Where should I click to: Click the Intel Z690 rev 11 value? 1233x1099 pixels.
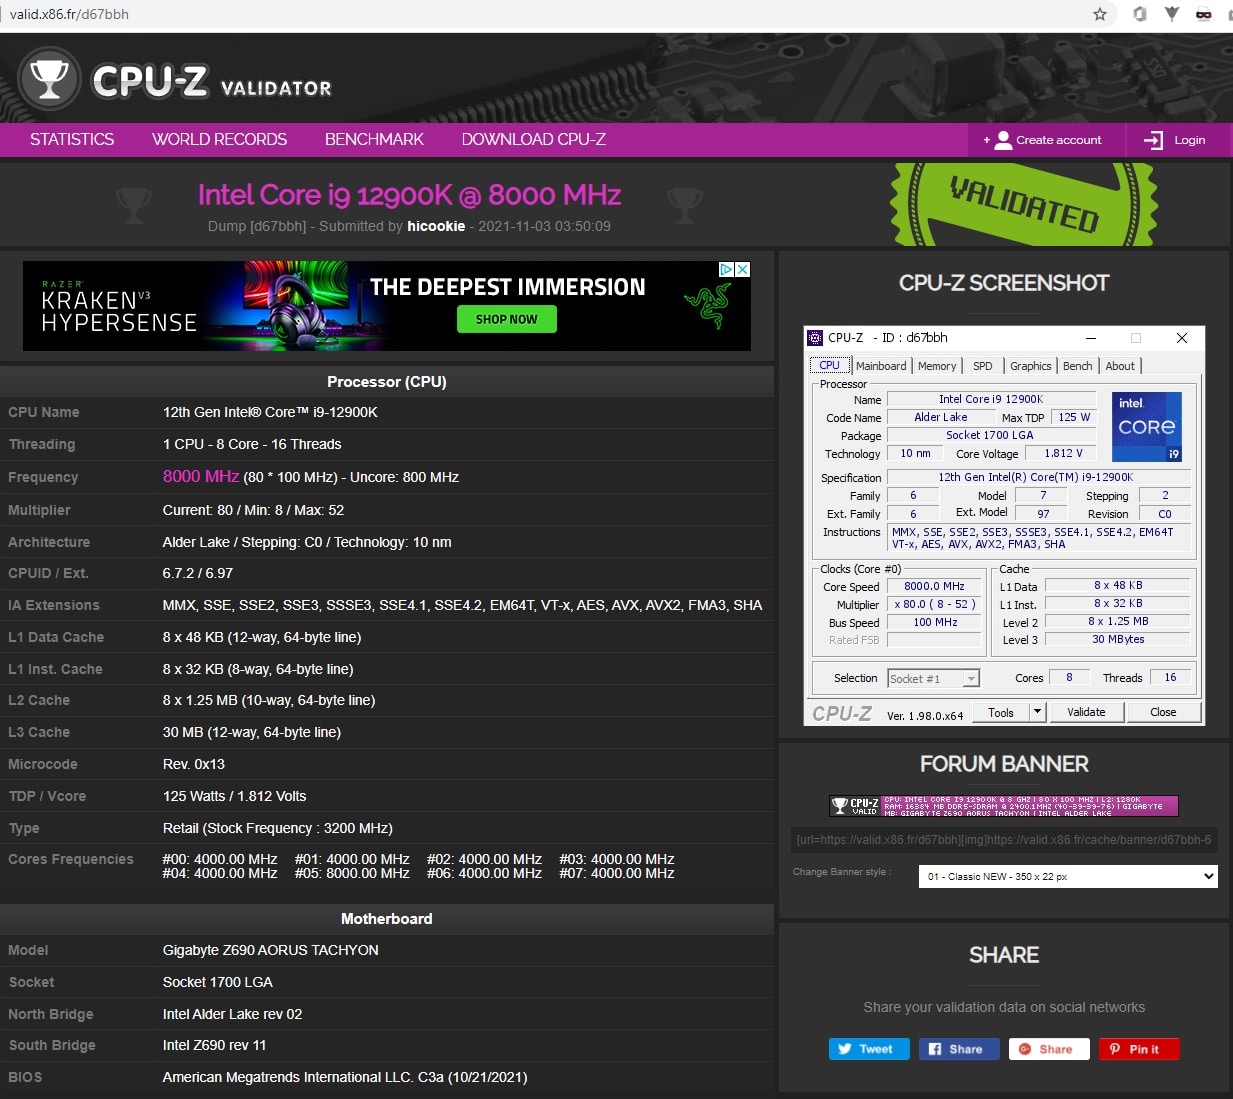point(214,1046)
